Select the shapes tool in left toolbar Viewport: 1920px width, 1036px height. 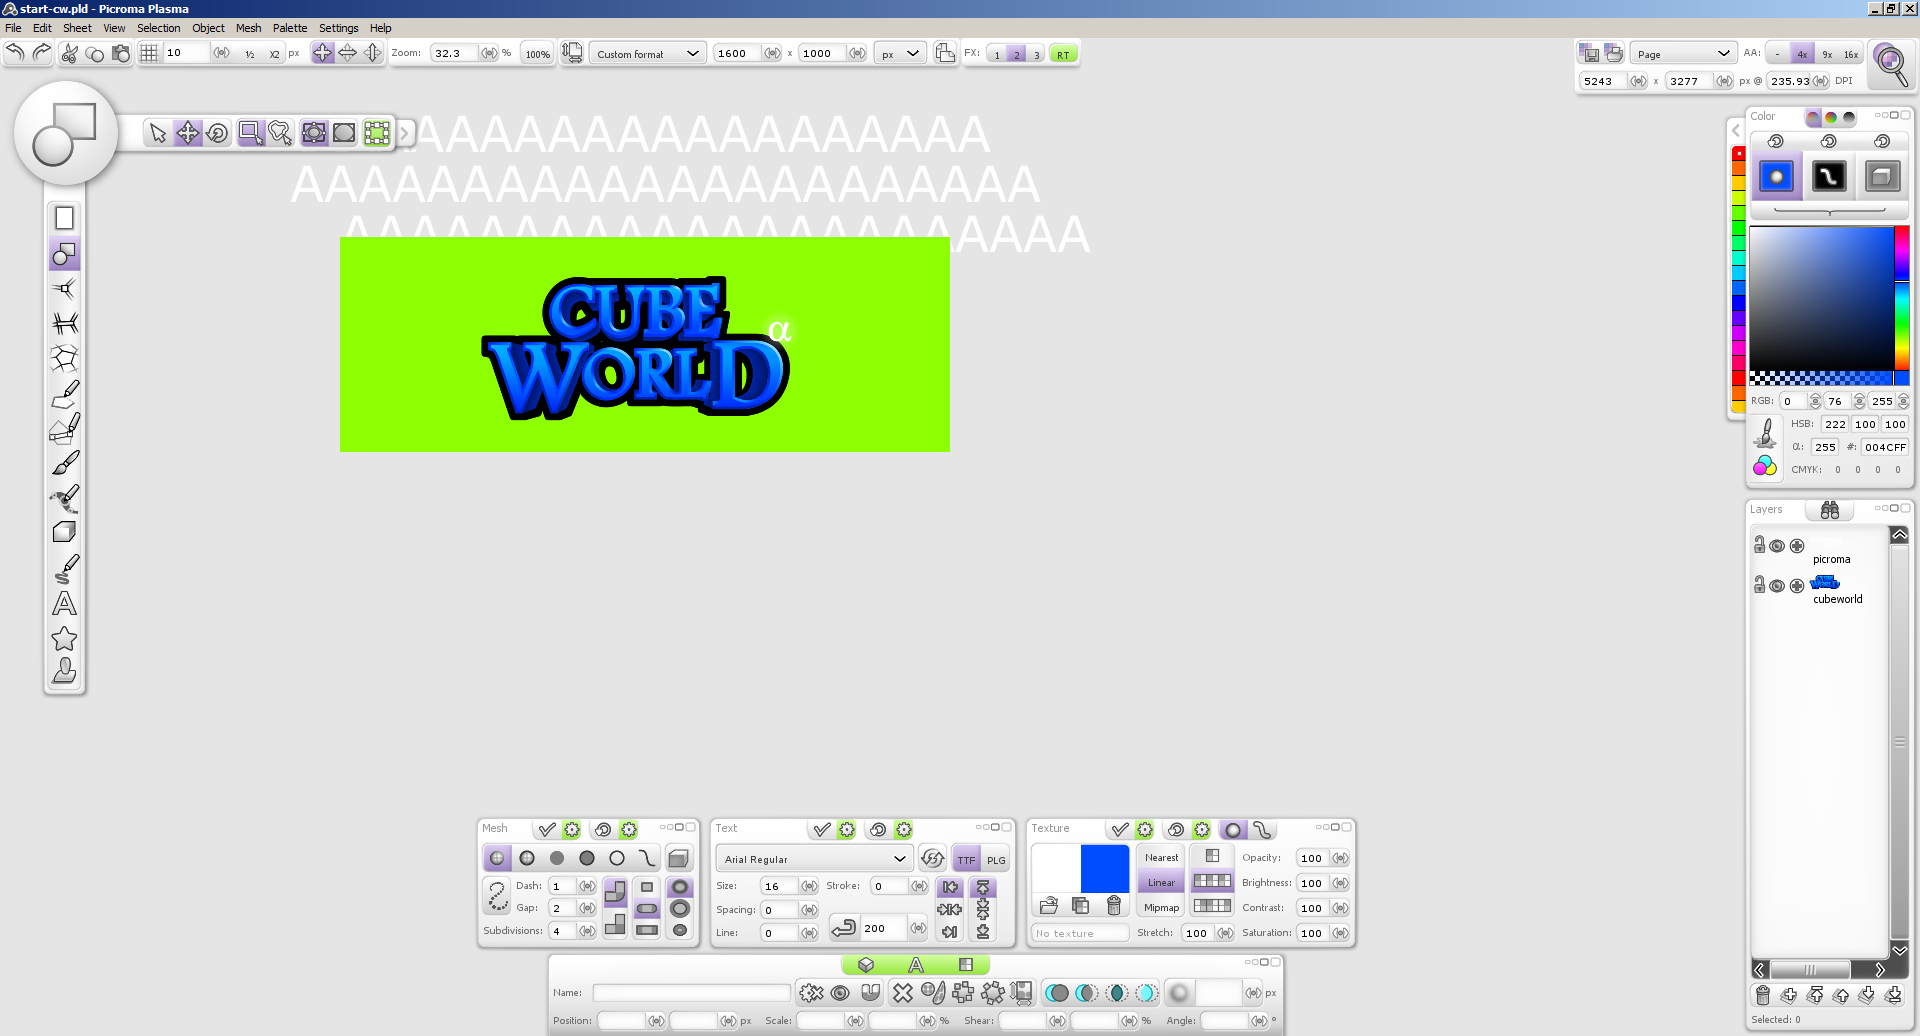coord(65,255)
